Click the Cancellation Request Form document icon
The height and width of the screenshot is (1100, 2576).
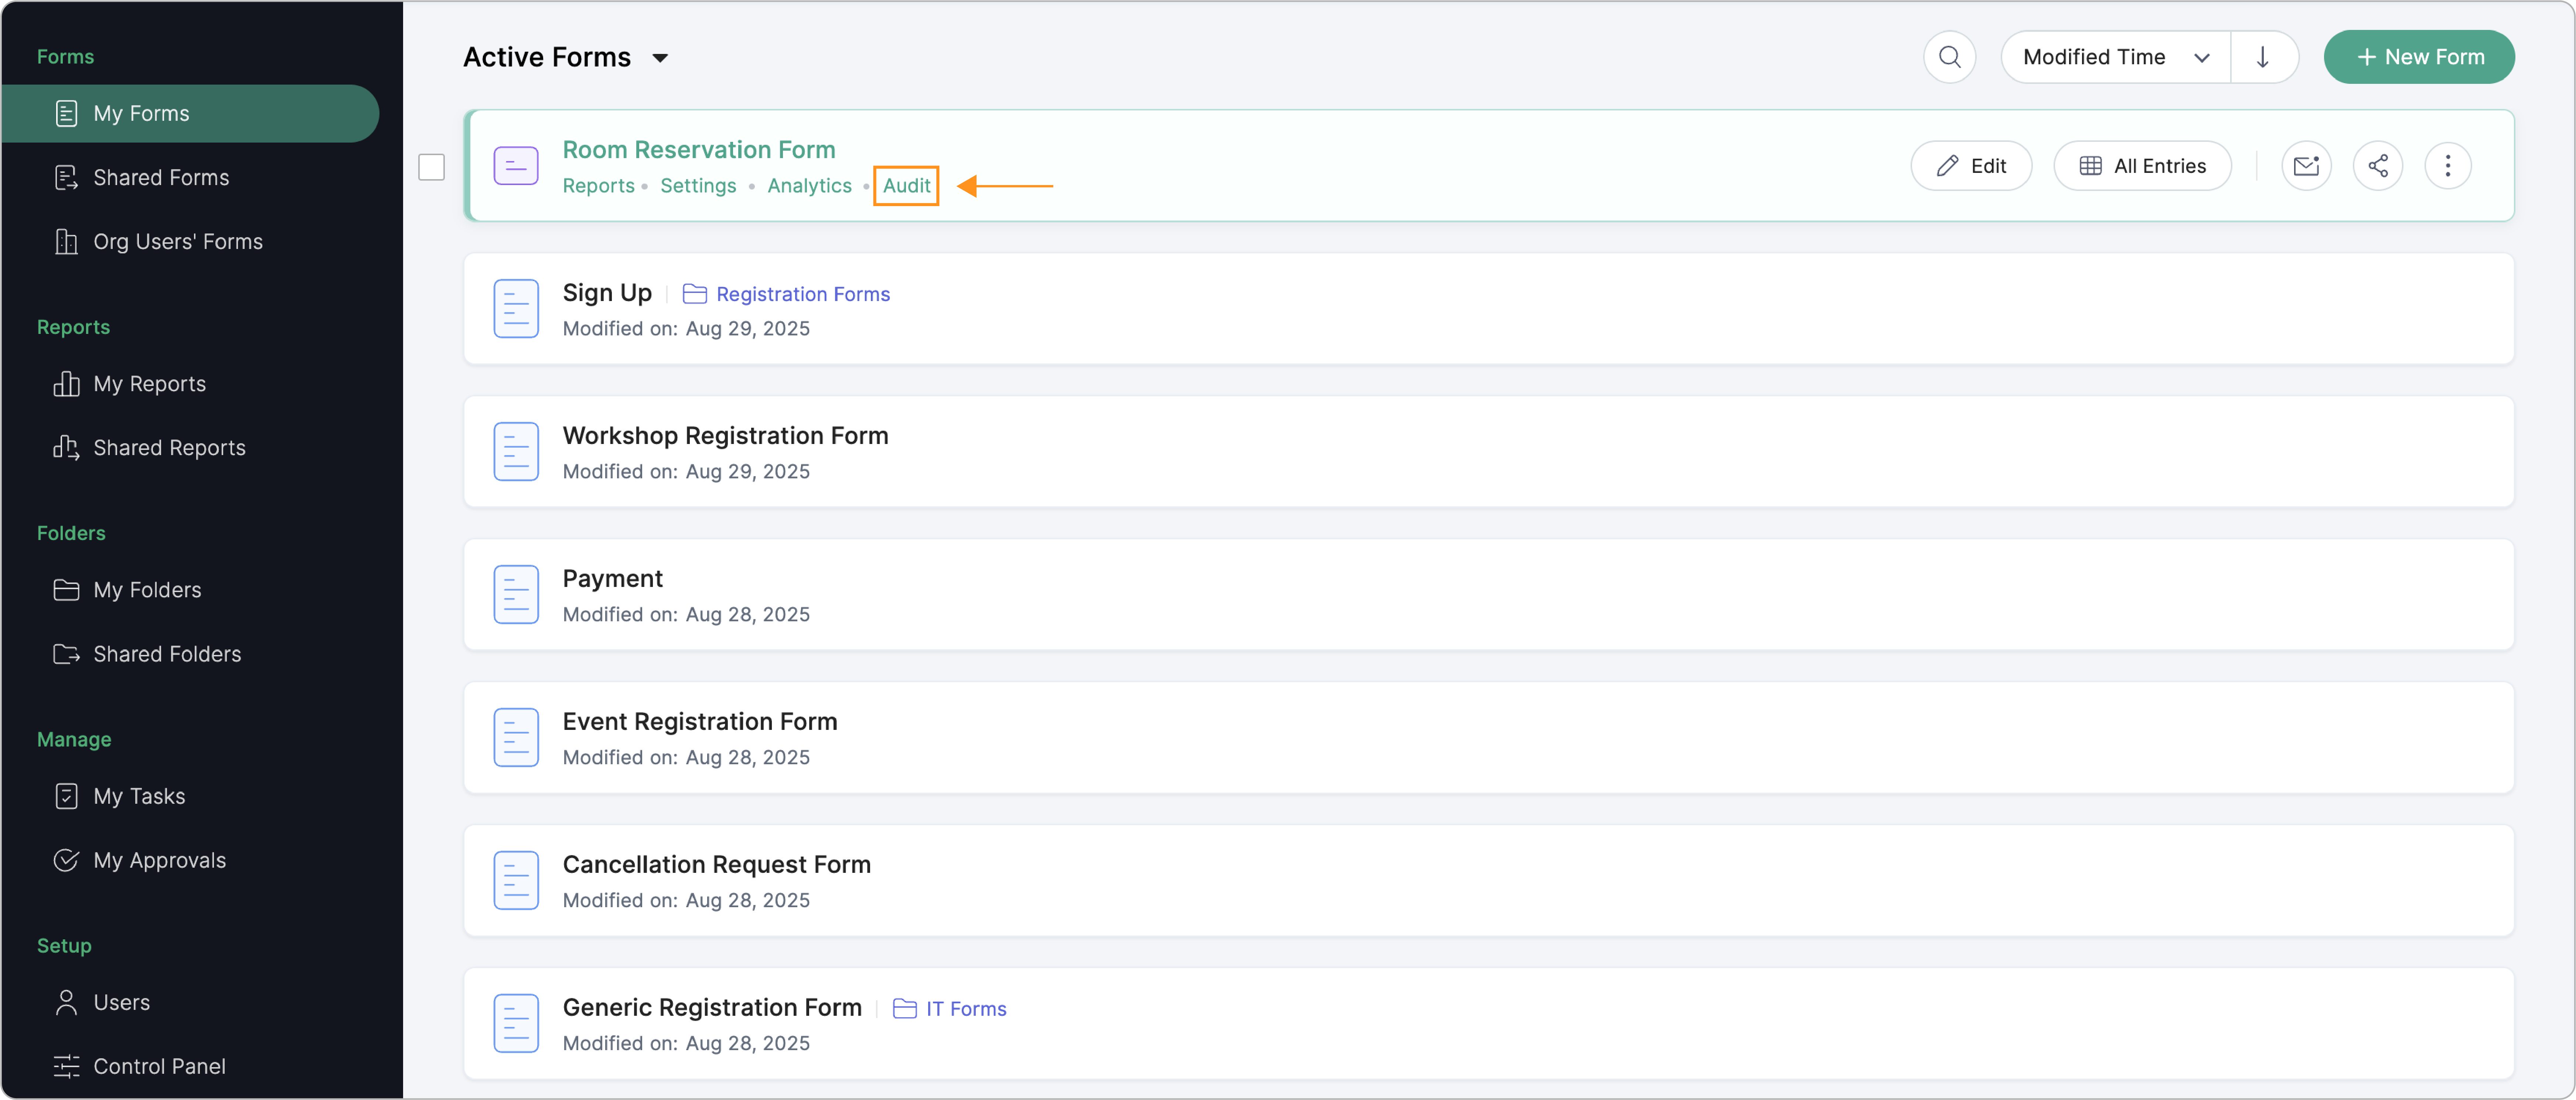click(516, 881)
